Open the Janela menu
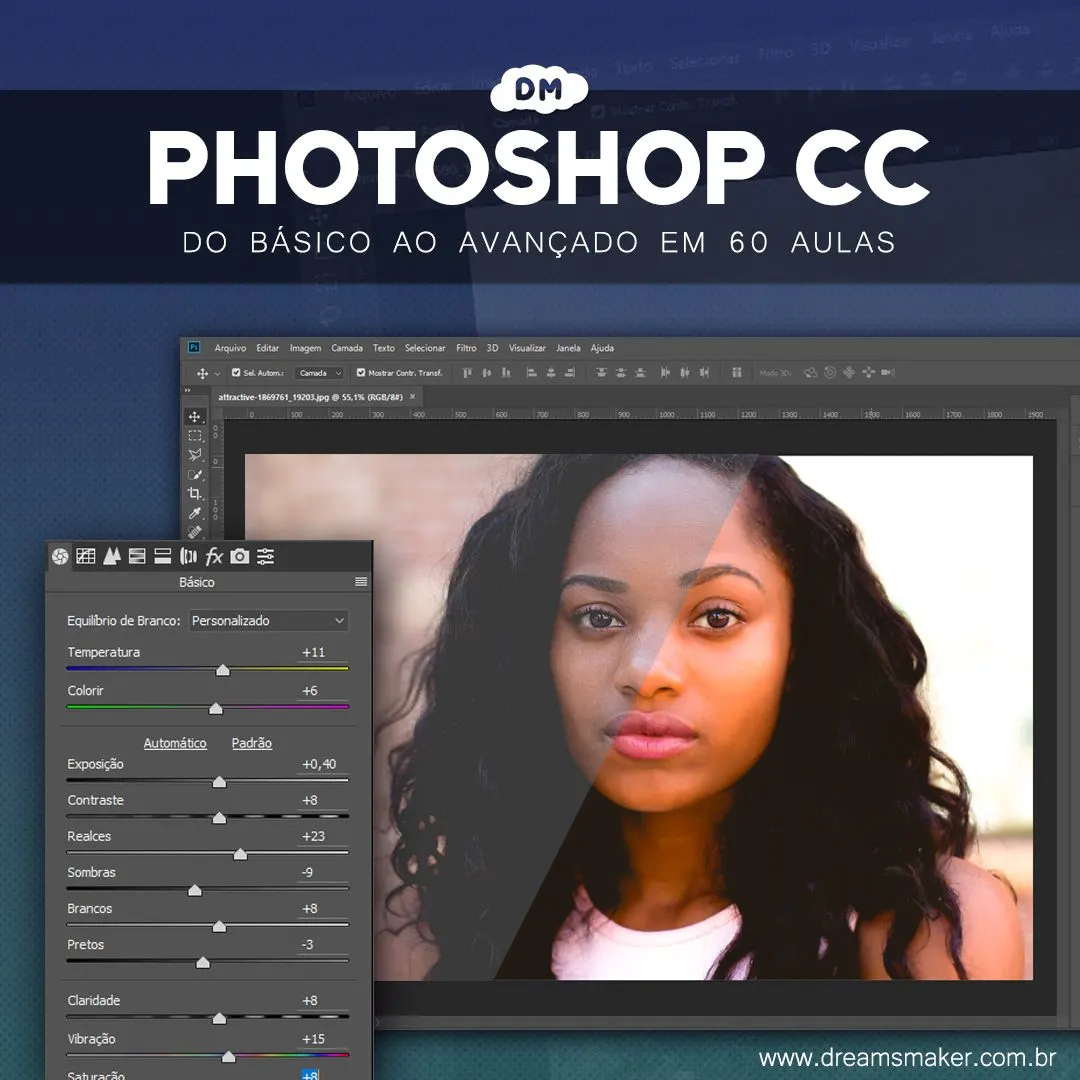1080x1080 pixels. point(568,348)
